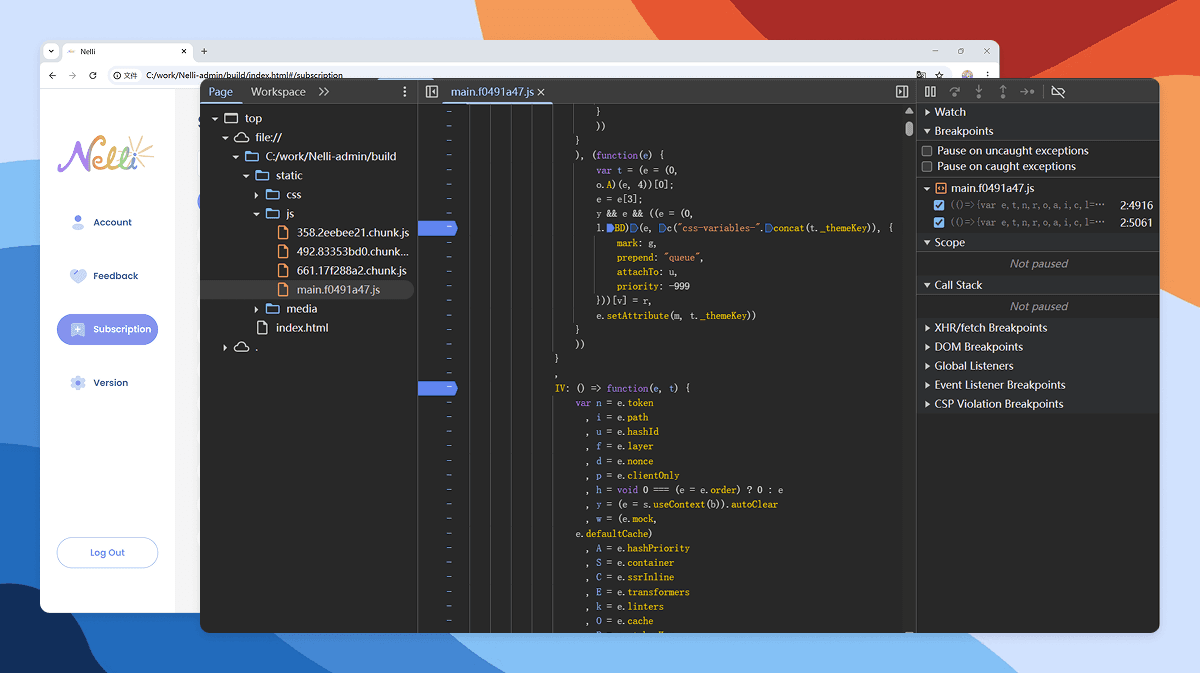Bookmark this page with the star icon
Image resolution: width=1200 pixels, height=673 pixels.
[938, 75]
